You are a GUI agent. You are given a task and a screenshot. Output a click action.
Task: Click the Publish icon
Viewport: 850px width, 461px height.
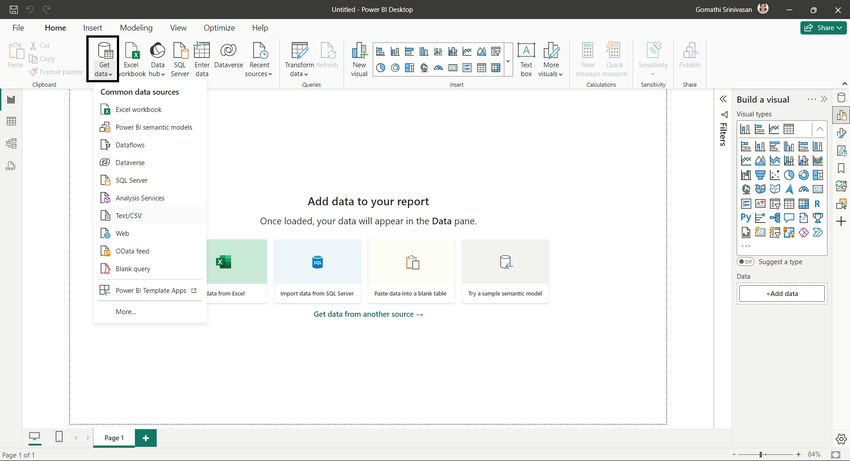tap(690, 50)
